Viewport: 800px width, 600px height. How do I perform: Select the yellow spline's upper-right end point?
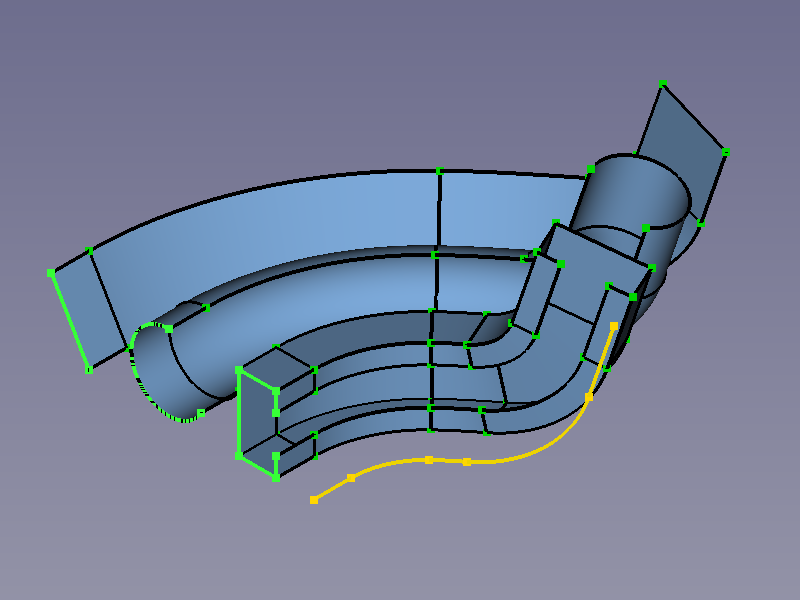(x=613, y=326)
